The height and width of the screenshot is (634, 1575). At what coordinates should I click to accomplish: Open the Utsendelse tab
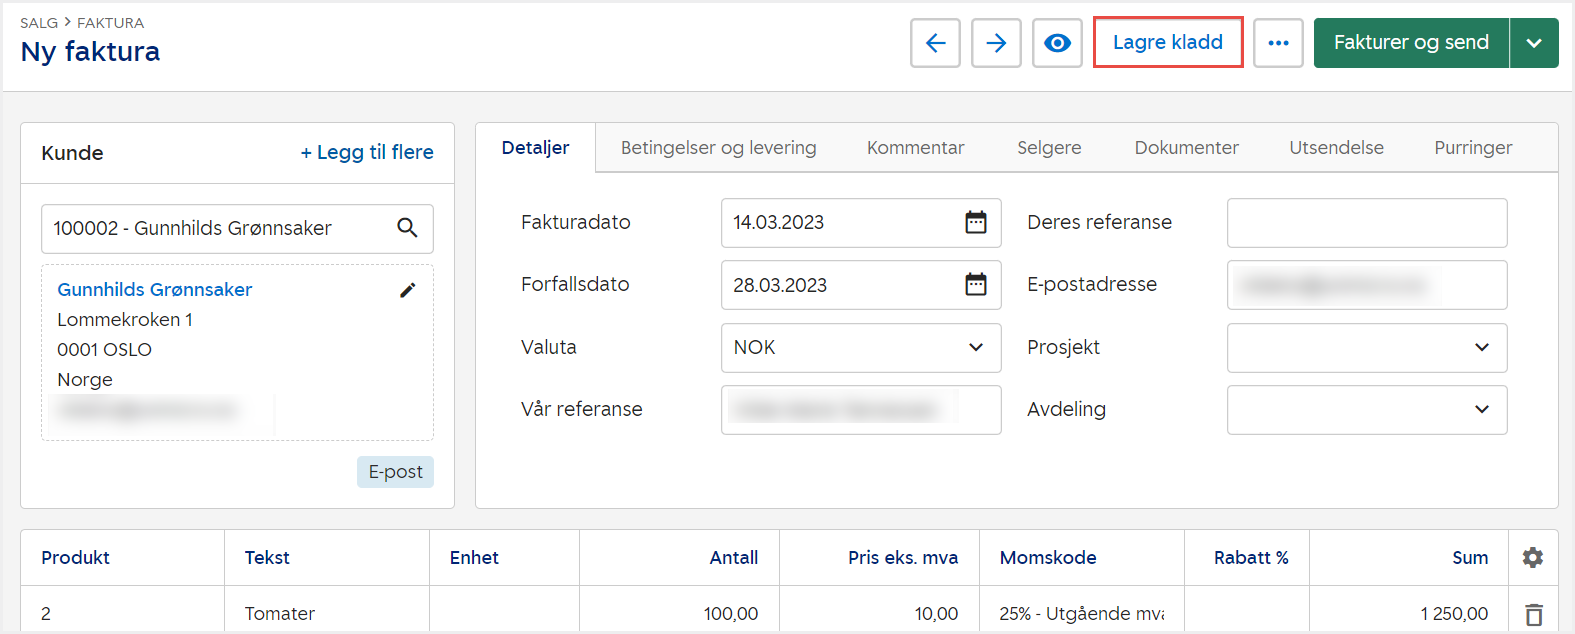click(x=1336, y=148)
